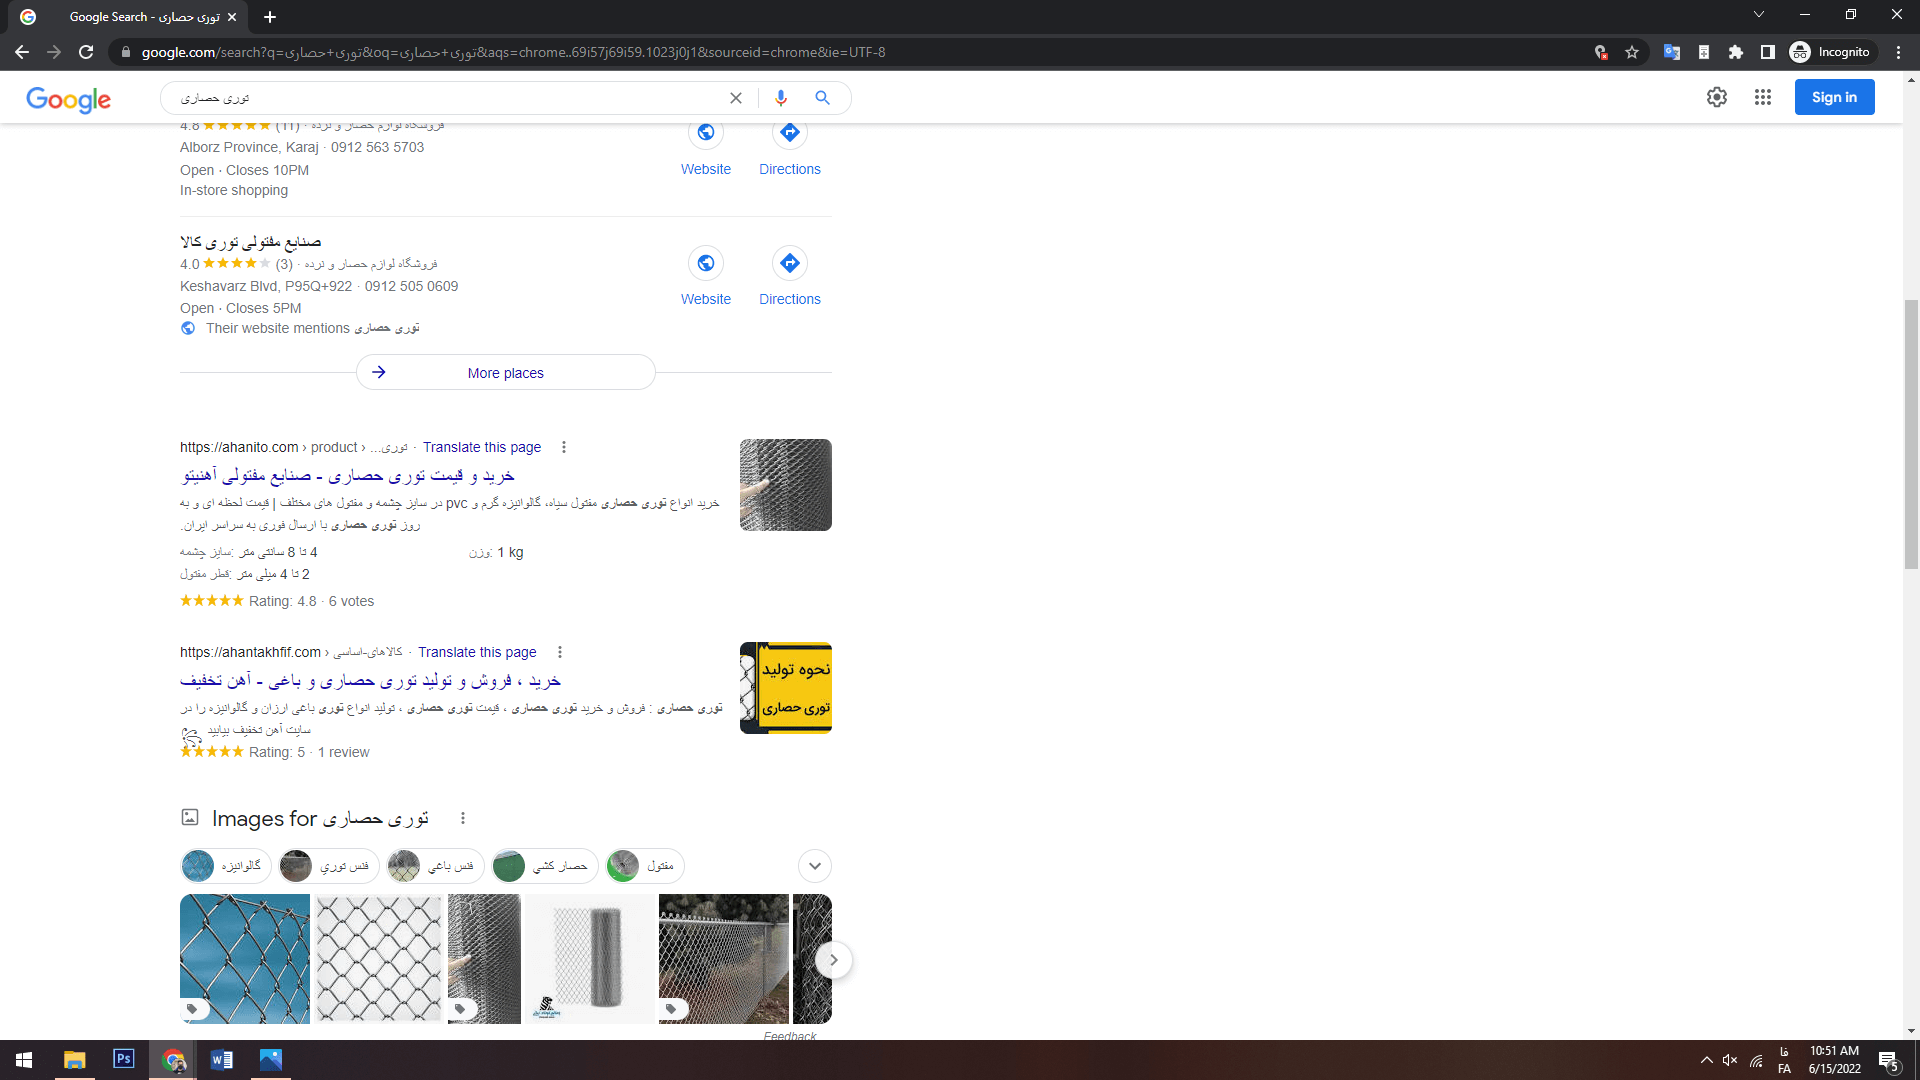1920x1080 pixels.
Task: Open Google Translate extension icon
Action: pos(1671,52)
